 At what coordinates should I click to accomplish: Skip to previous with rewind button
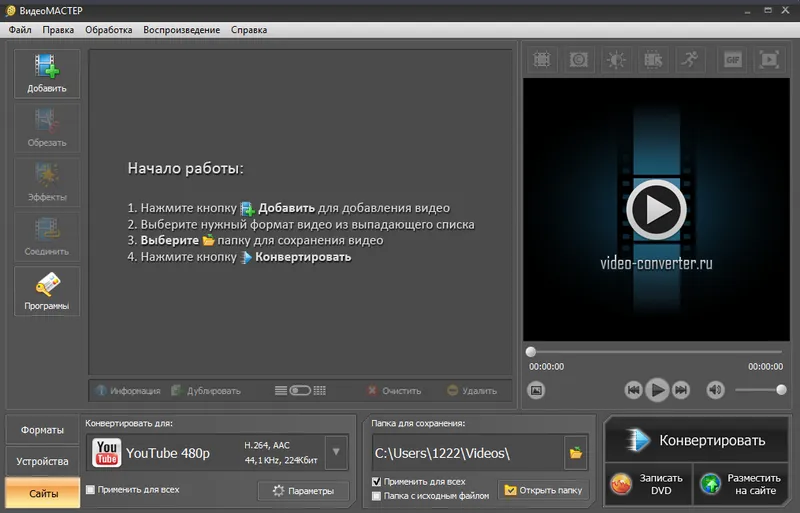click(x=633, y=390)
